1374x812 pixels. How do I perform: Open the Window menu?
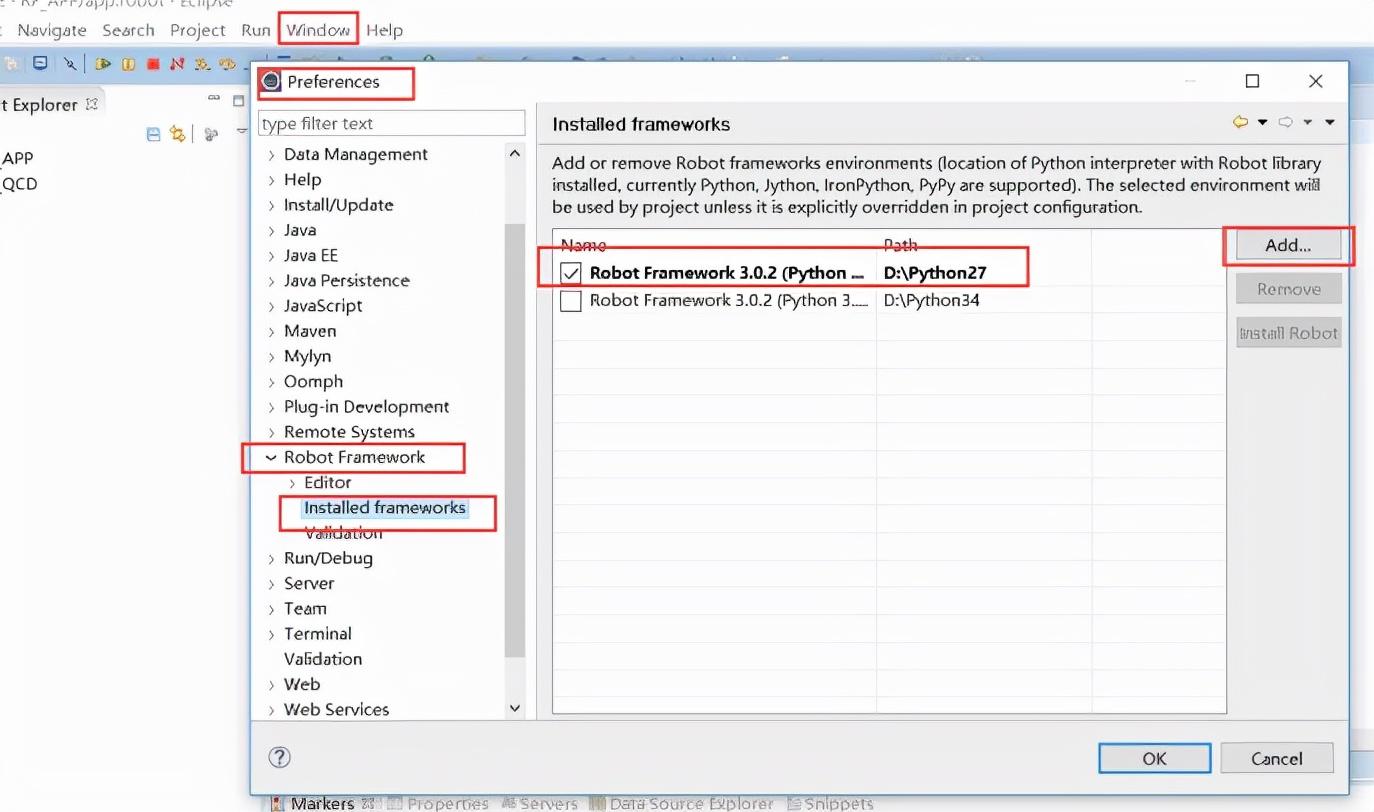pyautogui.click(x=318, y=30)
